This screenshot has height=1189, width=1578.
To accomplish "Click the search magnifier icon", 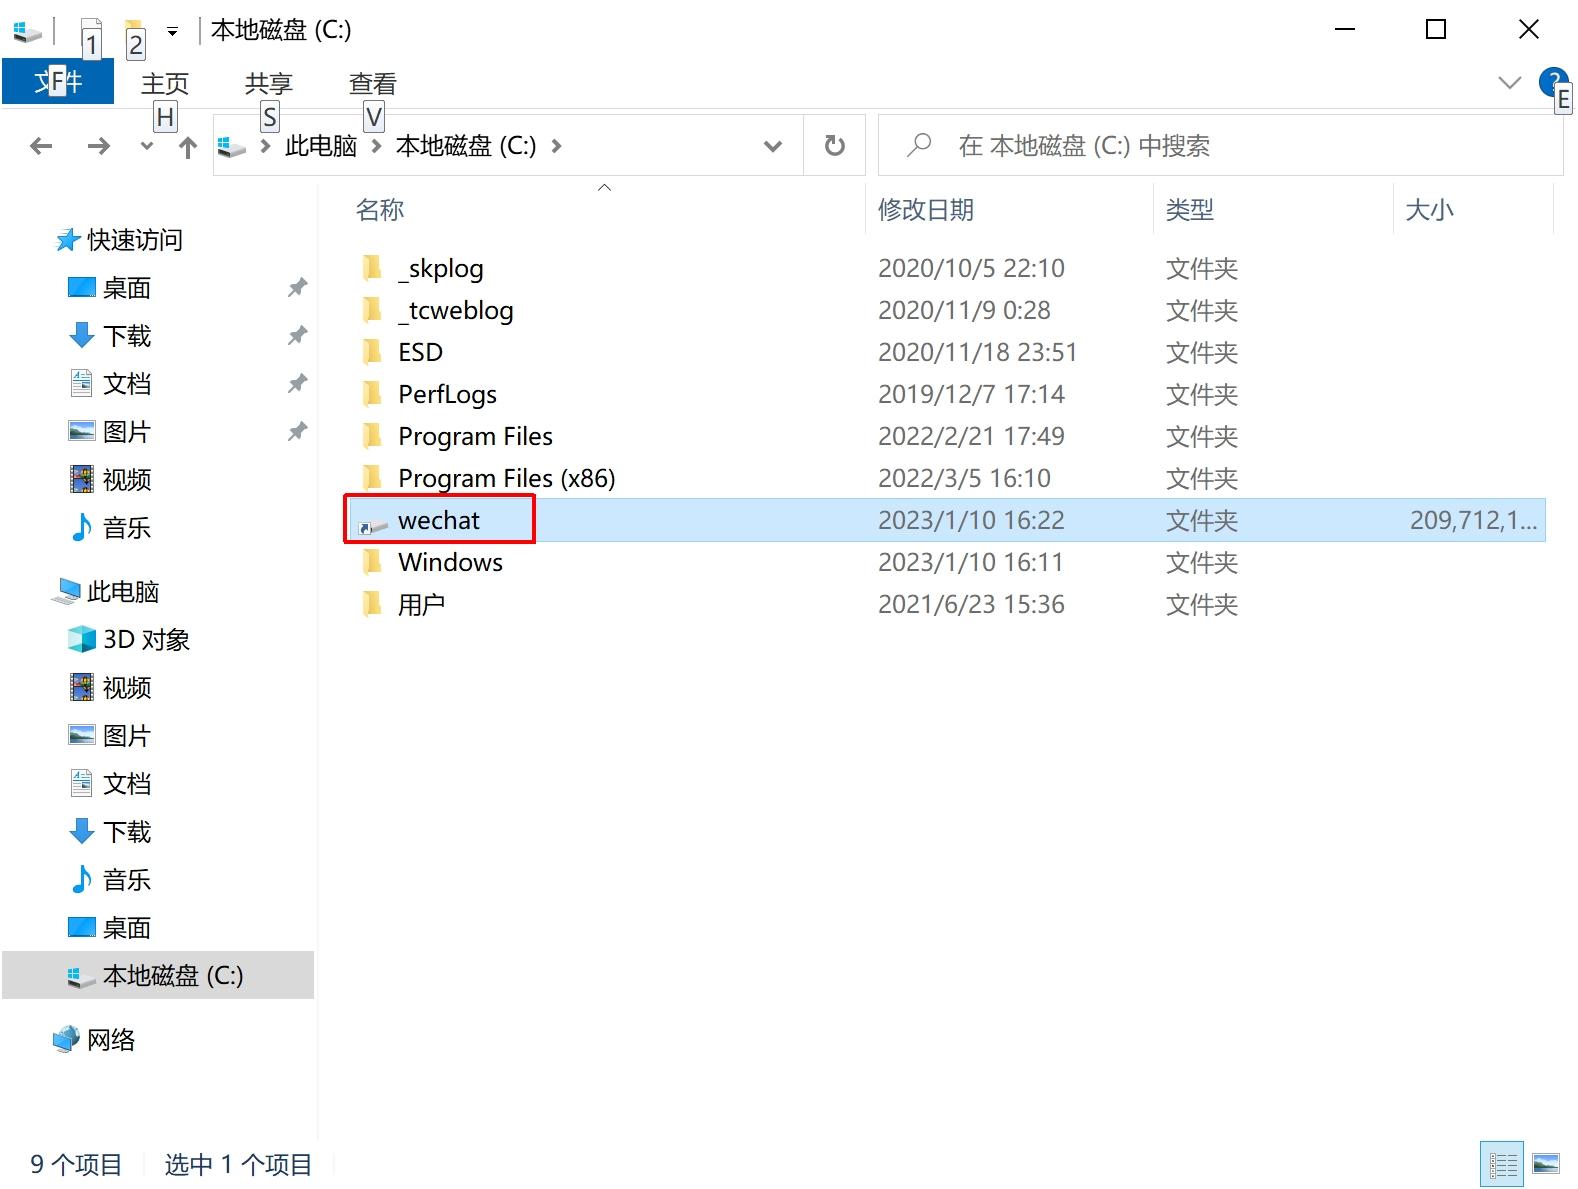I will (x=918, y=146).
